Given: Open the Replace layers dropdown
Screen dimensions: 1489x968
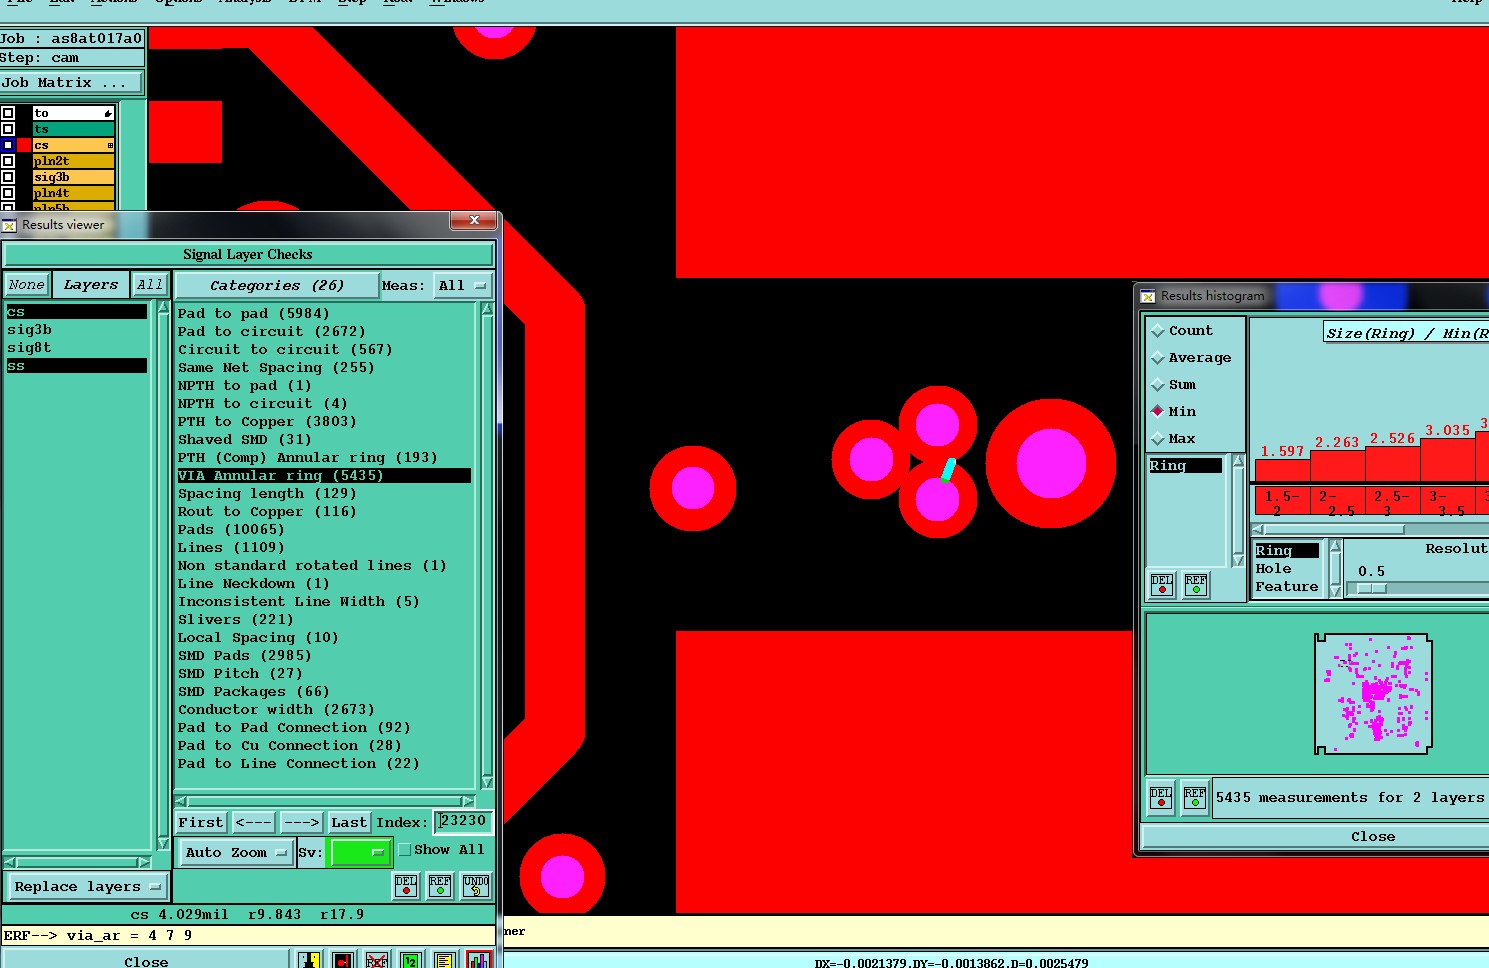Looking at the screenshot, I should point(88,887).
